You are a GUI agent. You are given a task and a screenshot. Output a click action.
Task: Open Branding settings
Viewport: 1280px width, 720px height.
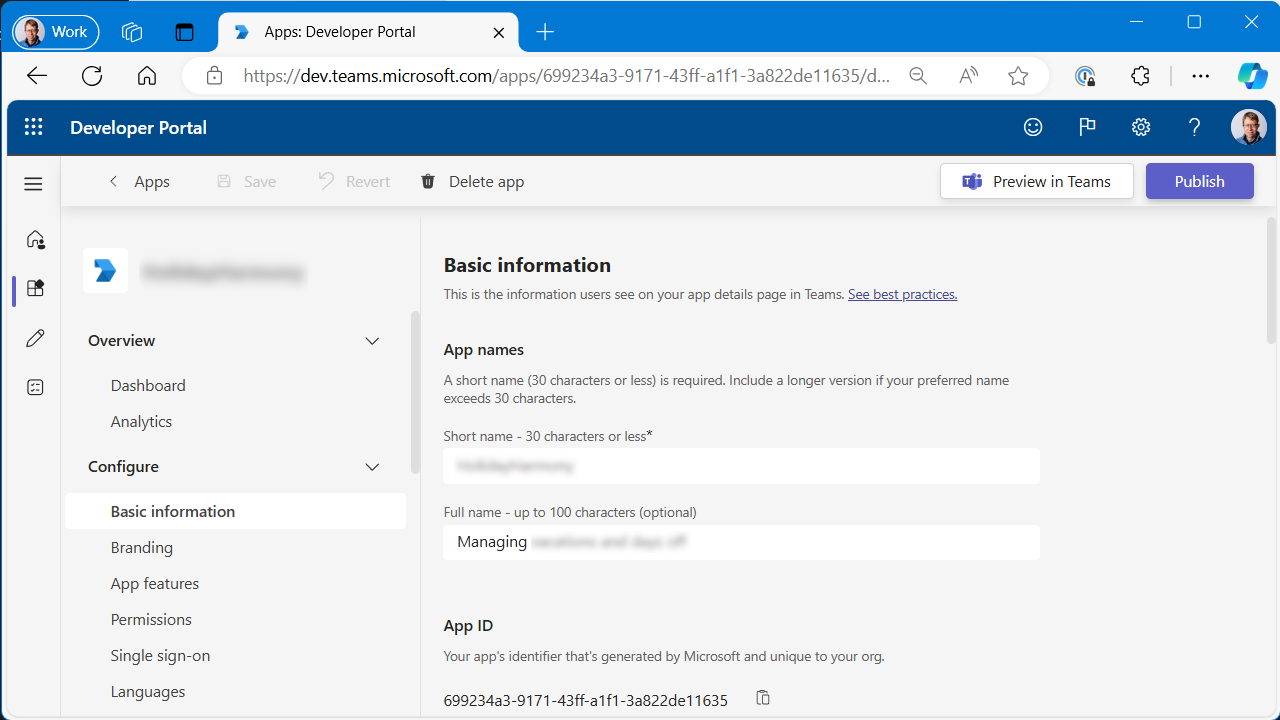[x=142, y=547]
